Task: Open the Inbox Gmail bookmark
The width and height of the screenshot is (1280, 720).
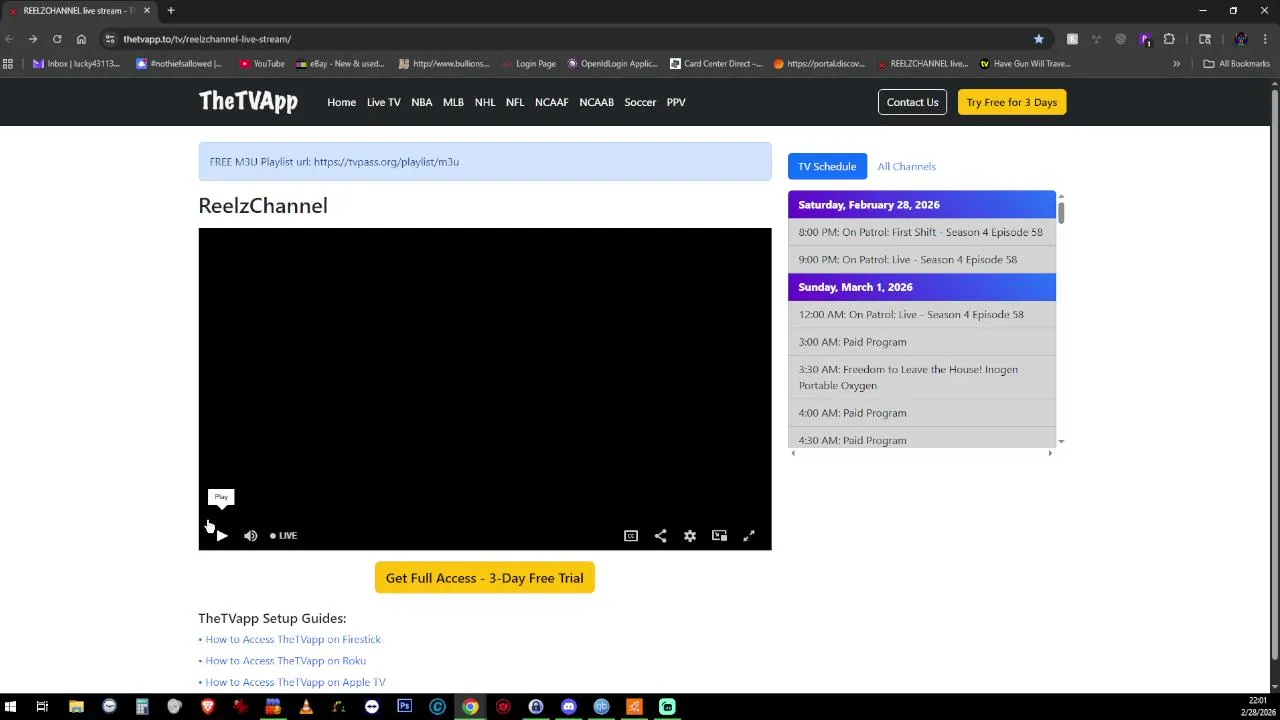Action: tap(77, 64)
